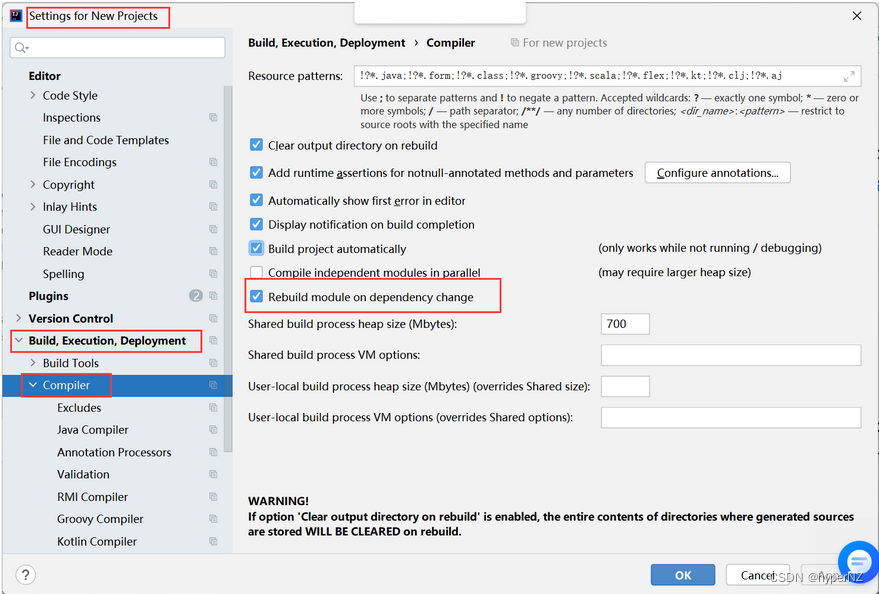Expand the Copyright node
The height and width of the screenshot is (594, 879).
coord(33,184)
